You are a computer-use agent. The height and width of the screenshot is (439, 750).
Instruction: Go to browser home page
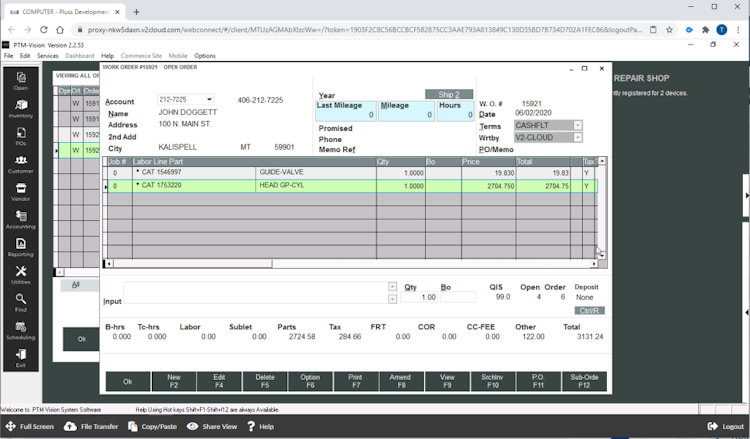60,30
